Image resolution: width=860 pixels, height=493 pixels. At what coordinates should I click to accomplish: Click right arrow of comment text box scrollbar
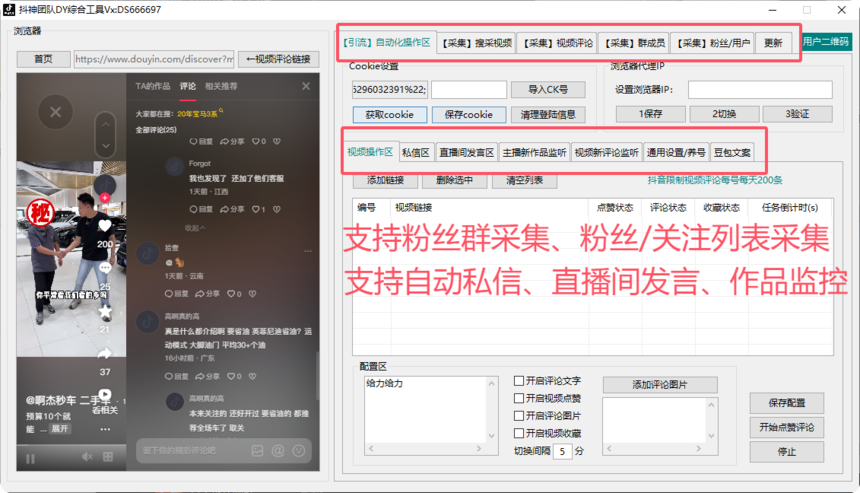pos(479,449)
